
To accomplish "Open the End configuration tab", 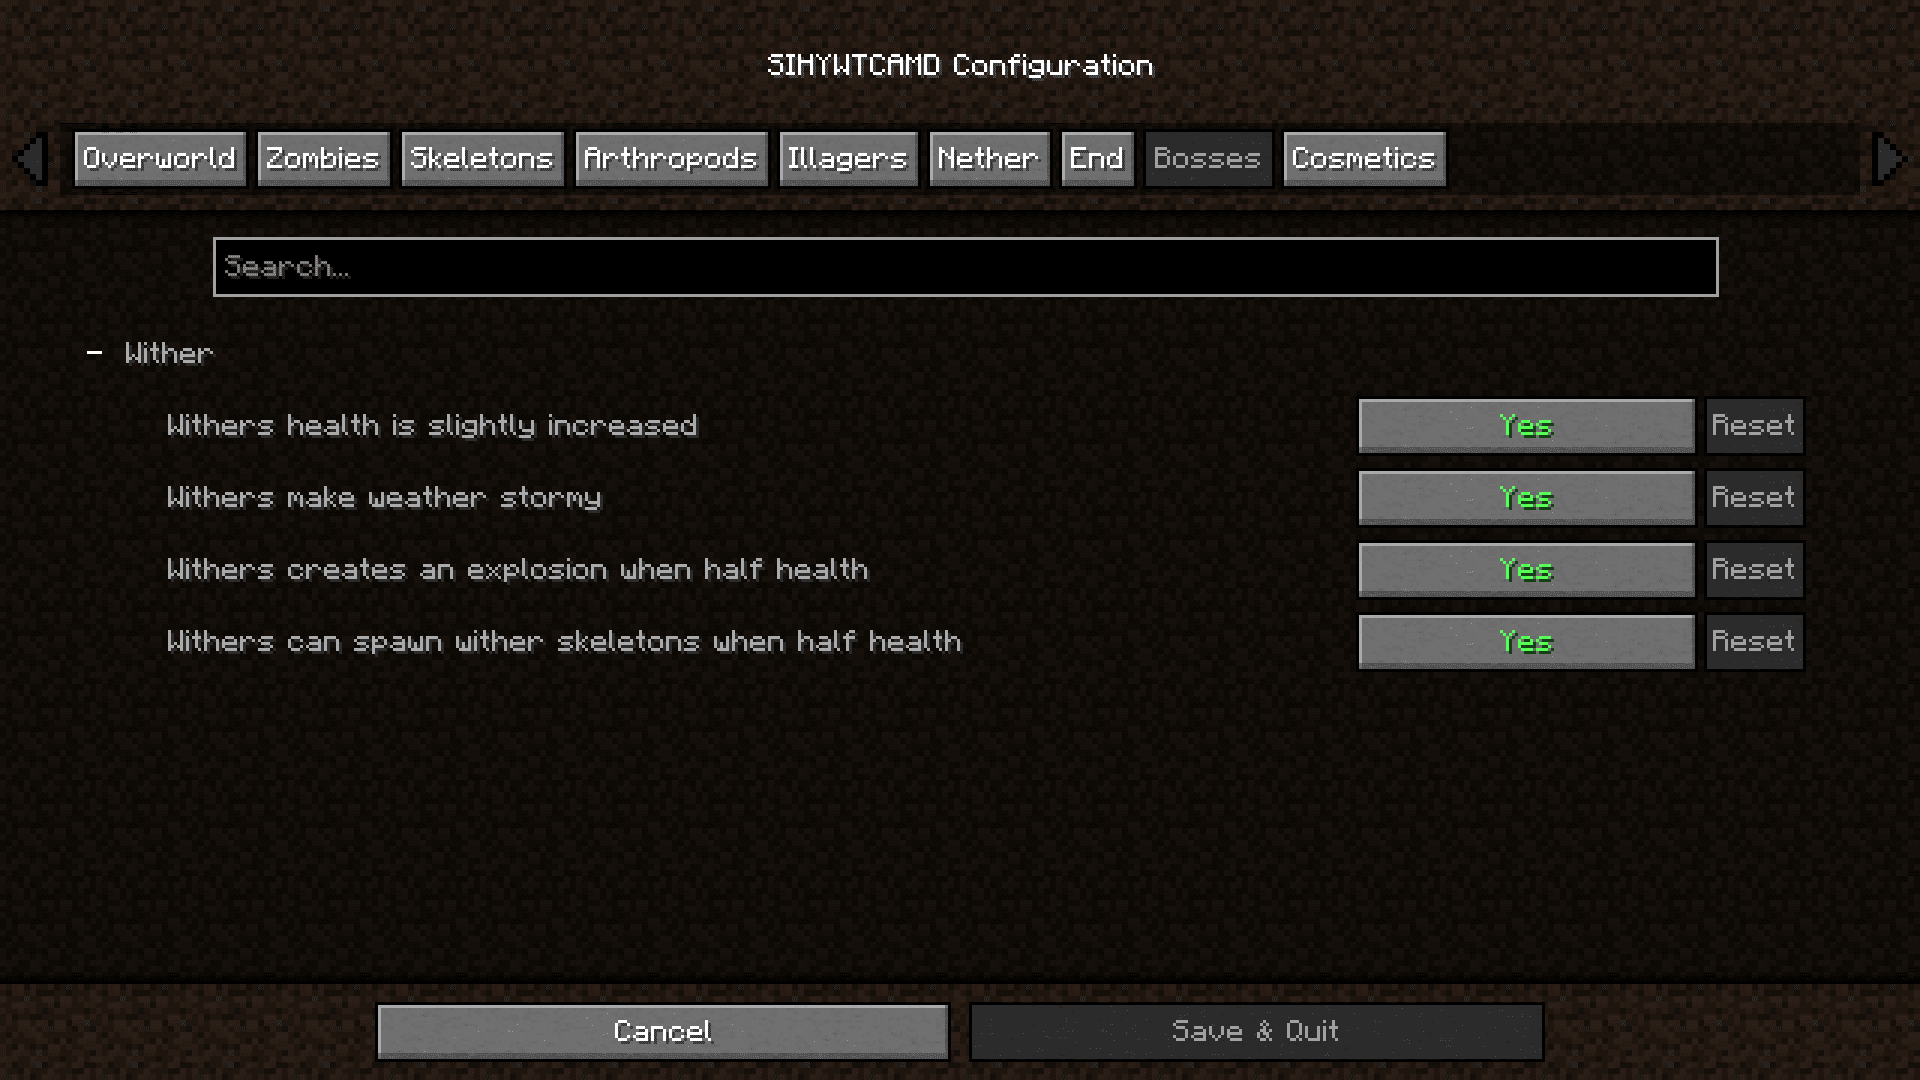I will (1097, 158).
